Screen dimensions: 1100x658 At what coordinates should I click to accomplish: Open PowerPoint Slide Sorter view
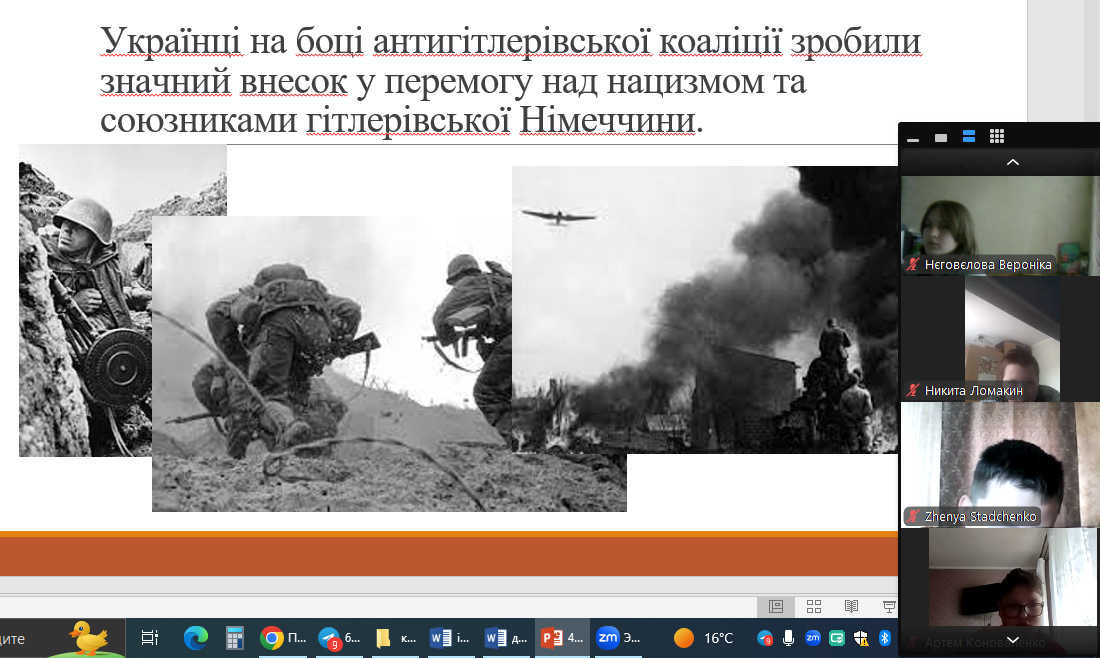[x=814, y=606]
